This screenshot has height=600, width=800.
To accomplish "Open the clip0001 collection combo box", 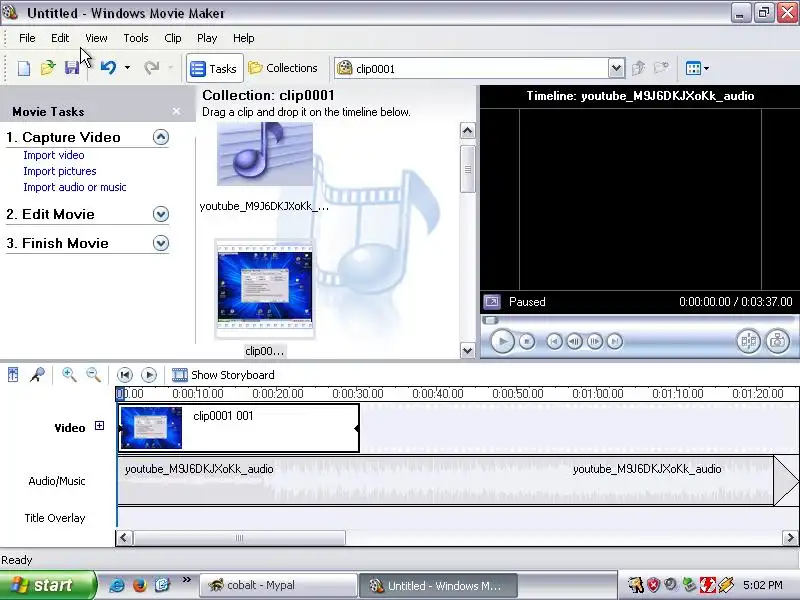I will pos(480,68).
